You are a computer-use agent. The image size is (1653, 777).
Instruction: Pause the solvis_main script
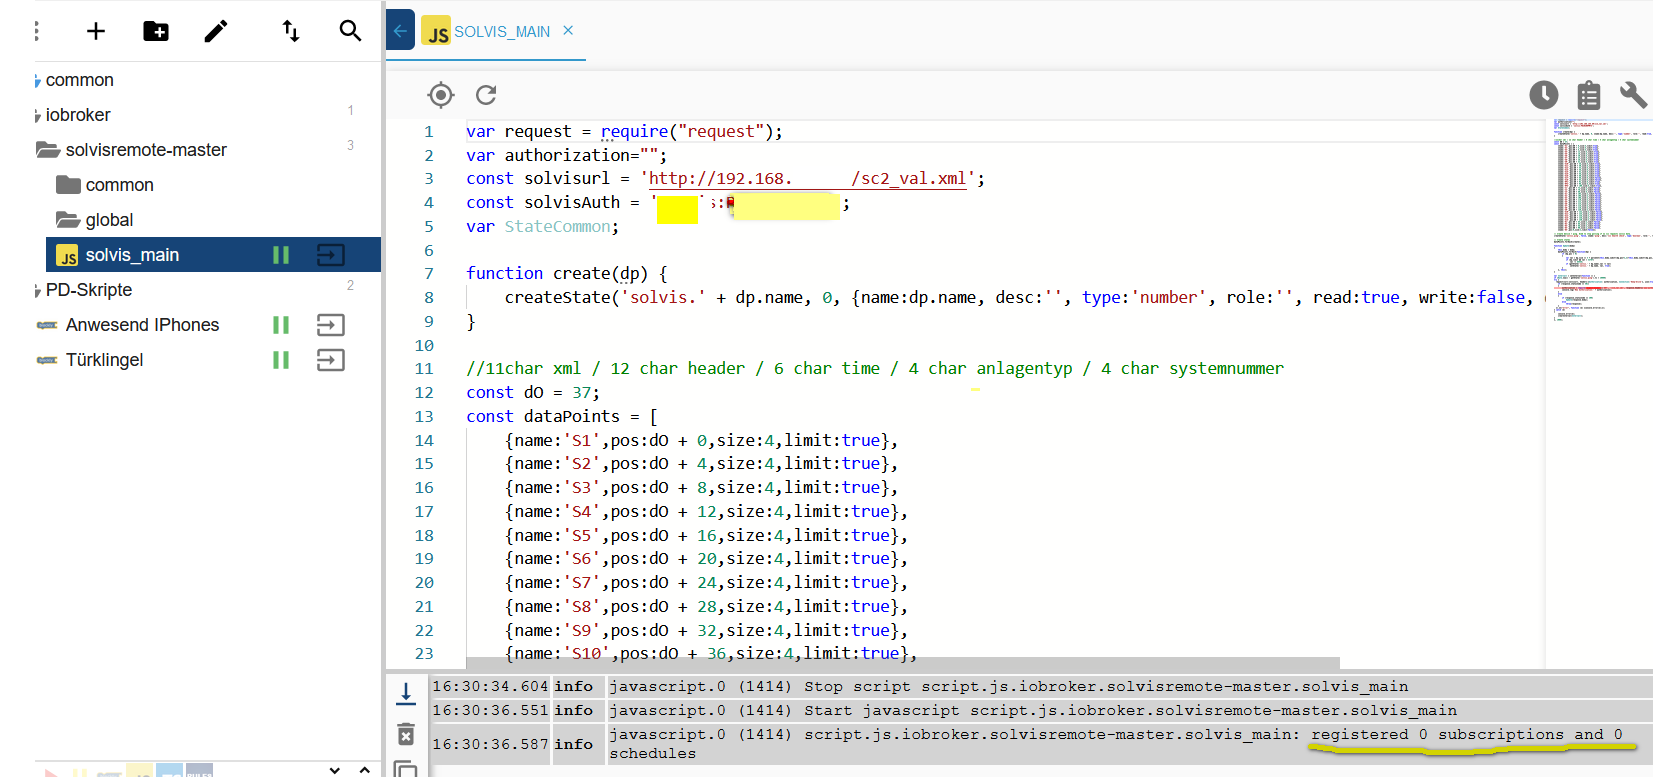(x=281, y=255)
